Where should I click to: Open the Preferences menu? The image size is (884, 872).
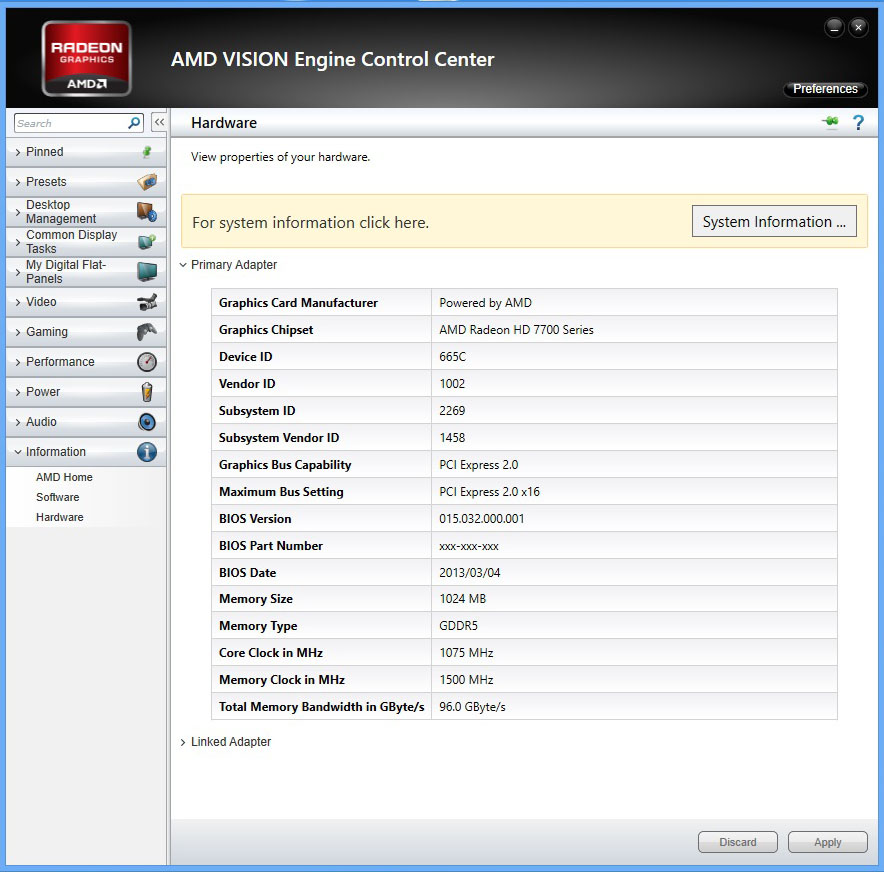point(825,88)
